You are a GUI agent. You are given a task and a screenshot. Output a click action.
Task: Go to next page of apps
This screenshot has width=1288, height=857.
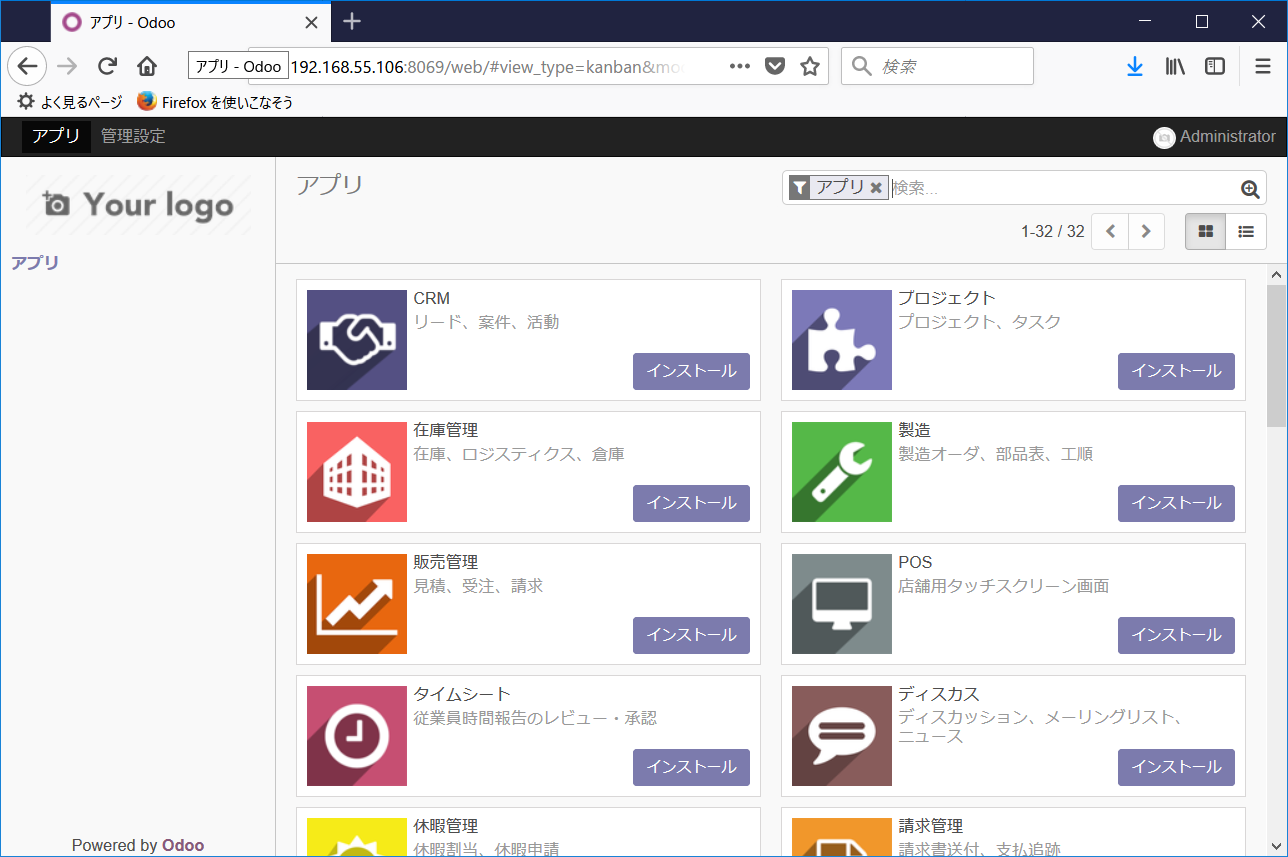point(1145,231)
